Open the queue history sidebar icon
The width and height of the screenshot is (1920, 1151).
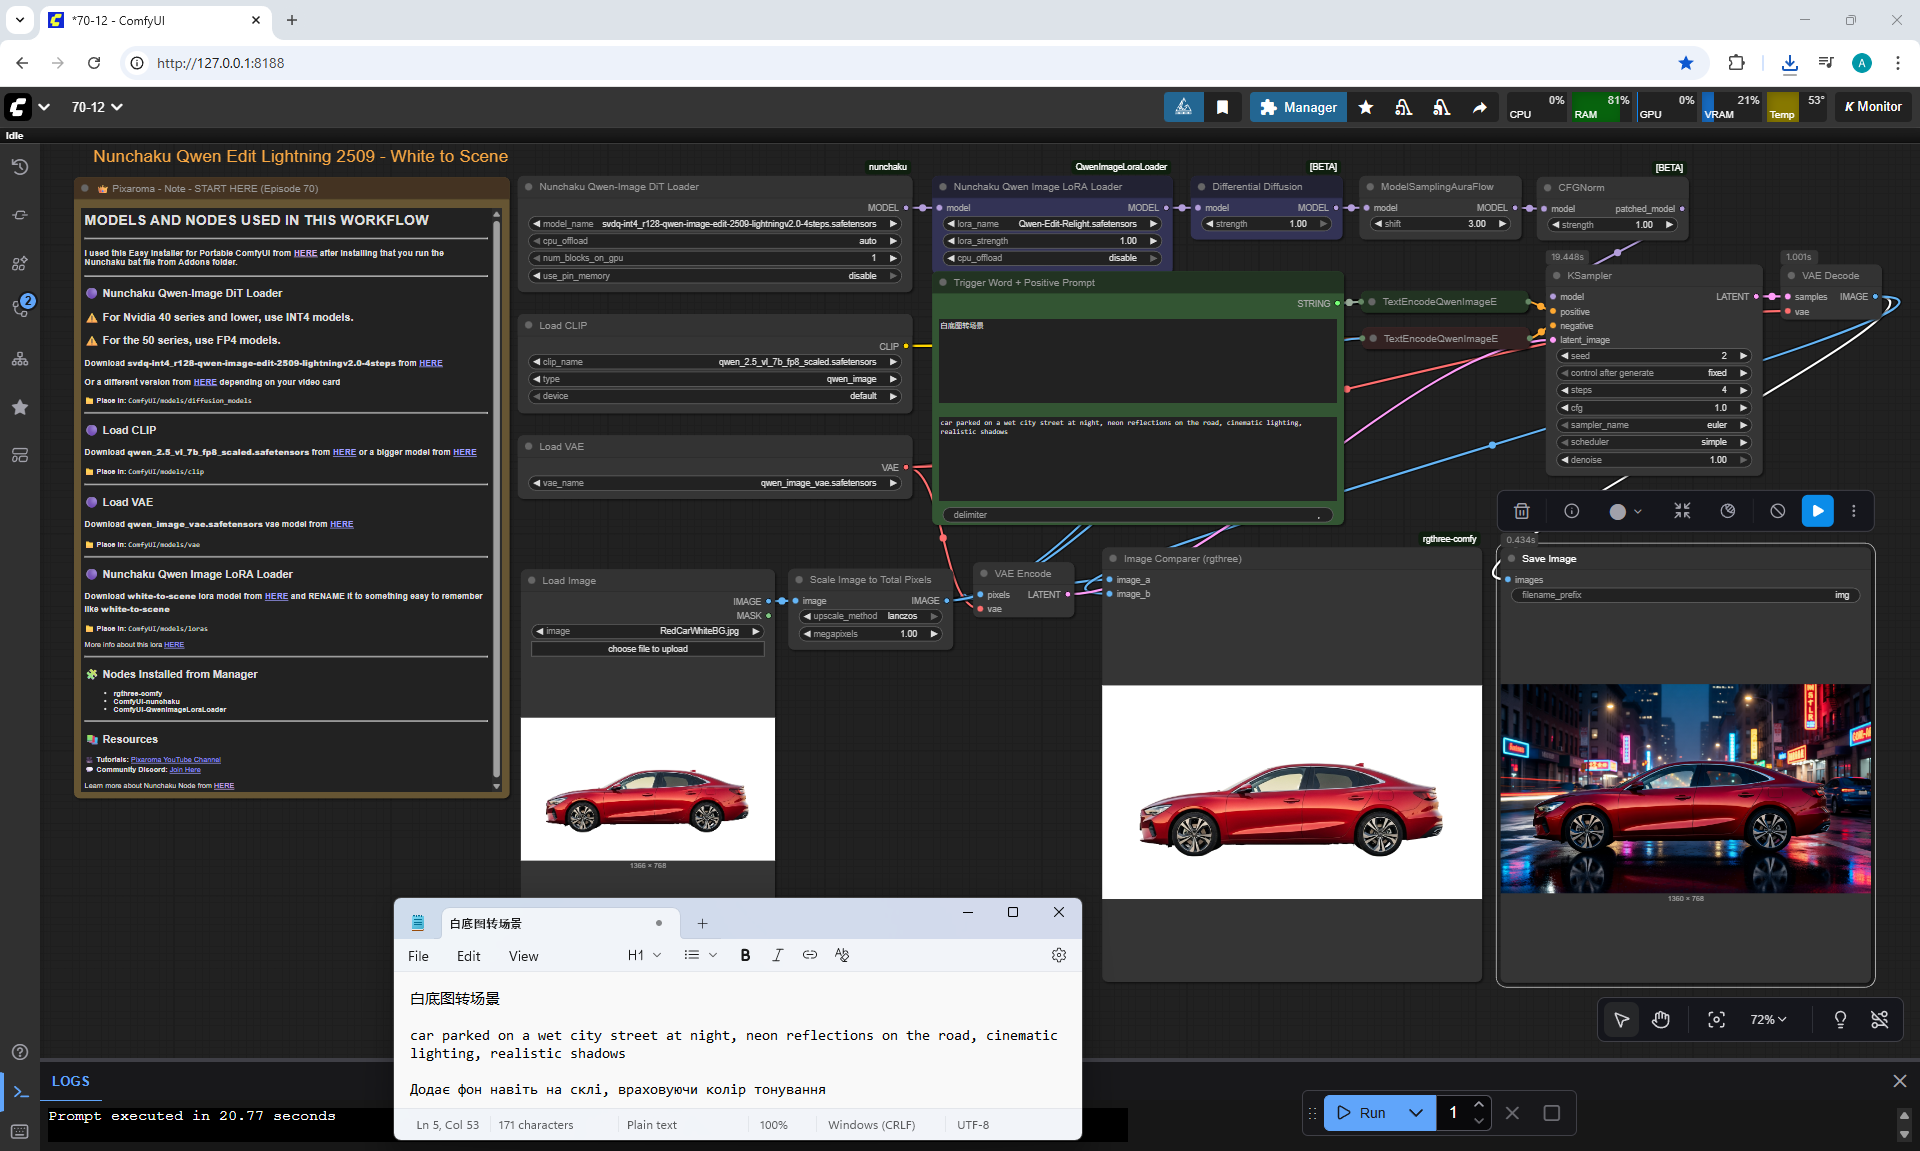click(20, 167)
